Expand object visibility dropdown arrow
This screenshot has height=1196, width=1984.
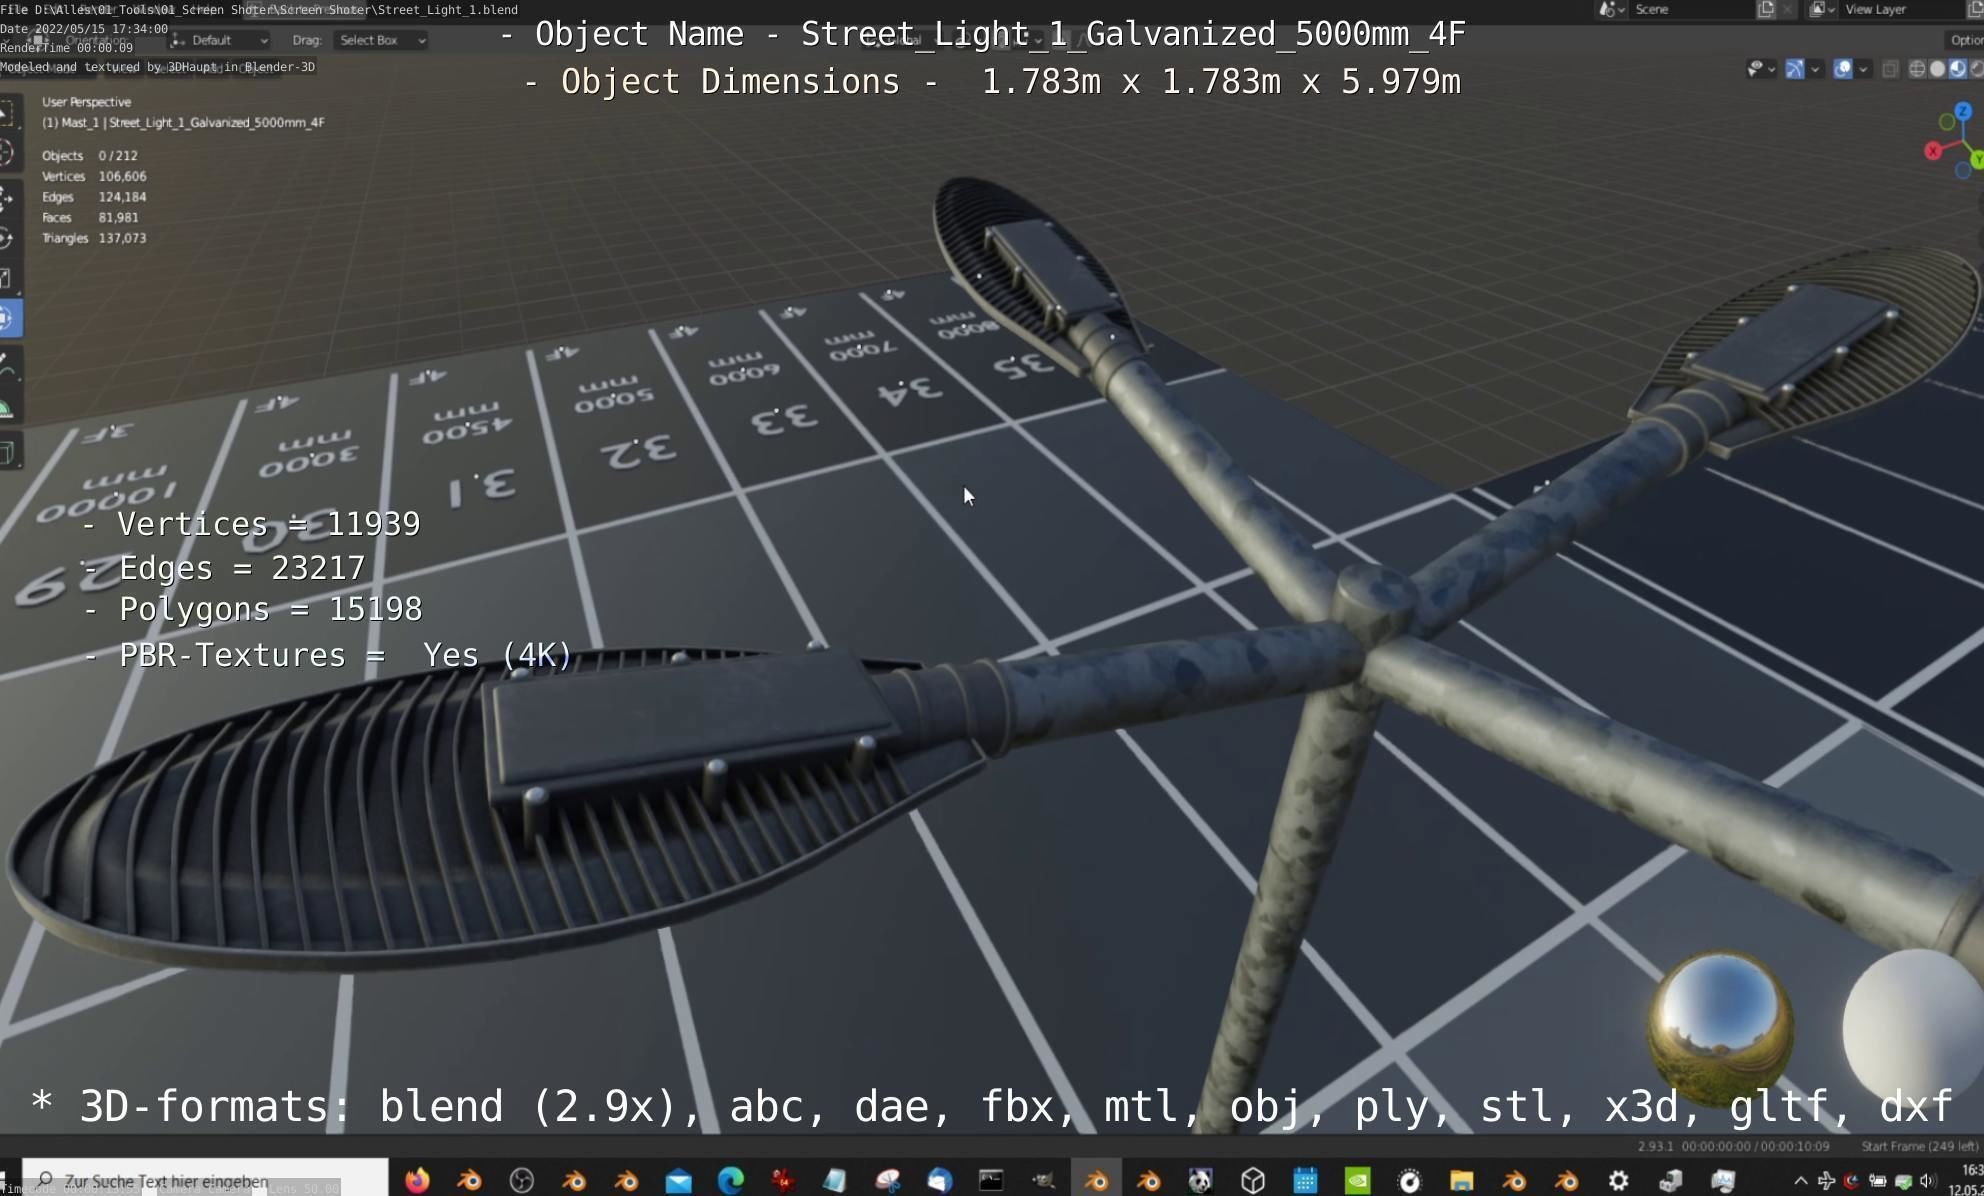[x=1772, y=69]
